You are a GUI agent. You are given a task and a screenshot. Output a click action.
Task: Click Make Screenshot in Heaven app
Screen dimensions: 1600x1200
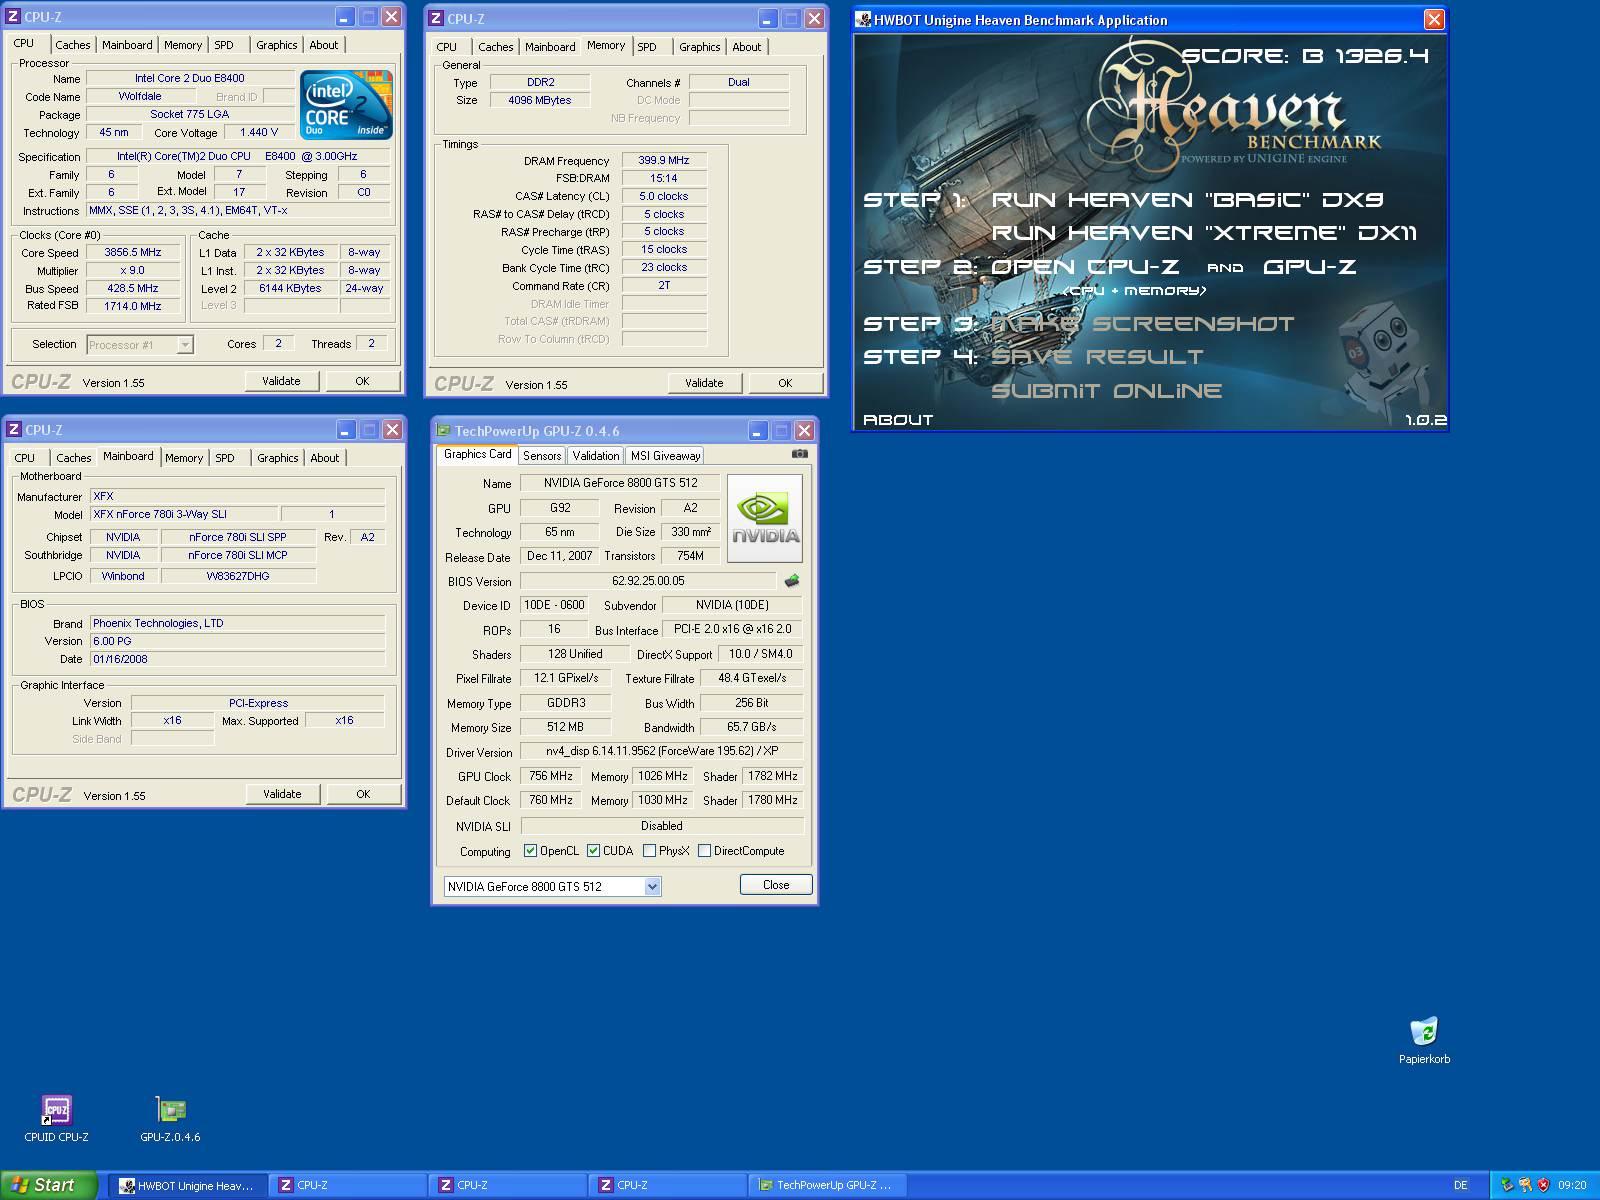point(1142,324)
